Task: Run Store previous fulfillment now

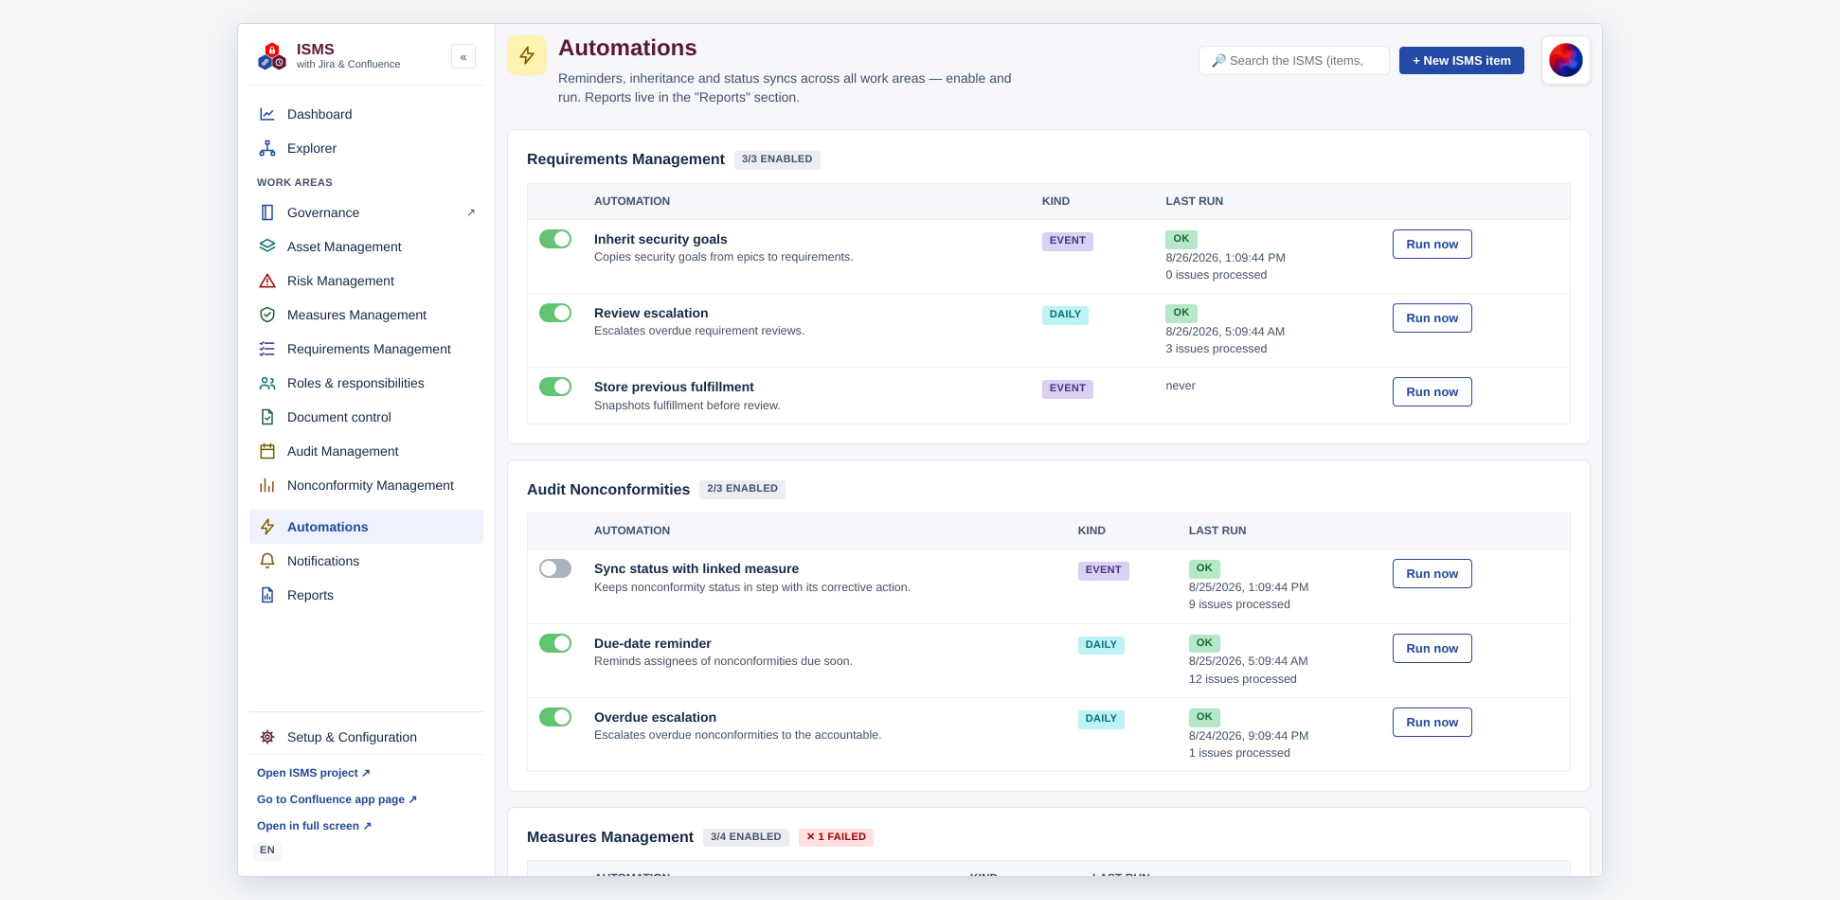Action: click(1432, 392)
